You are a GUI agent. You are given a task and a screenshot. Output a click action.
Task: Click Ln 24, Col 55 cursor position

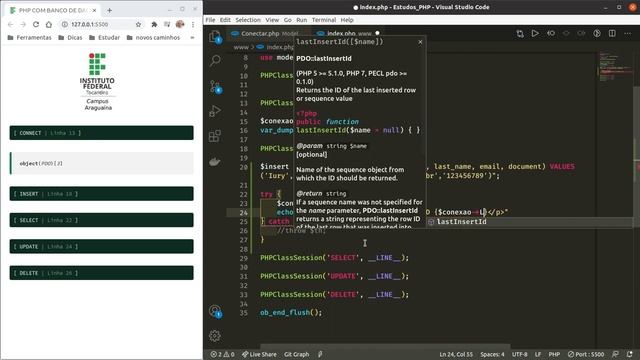pyautogui.click(x=456, y=354)
